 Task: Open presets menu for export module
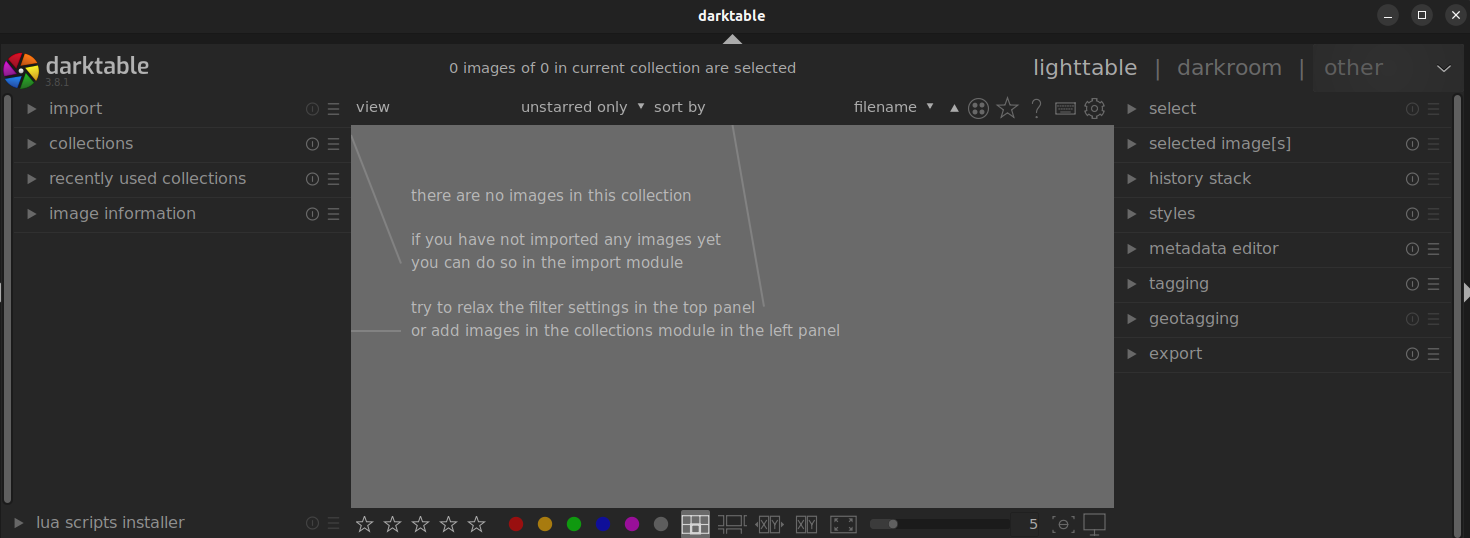pyautogui.click(x=1434, y=354)
